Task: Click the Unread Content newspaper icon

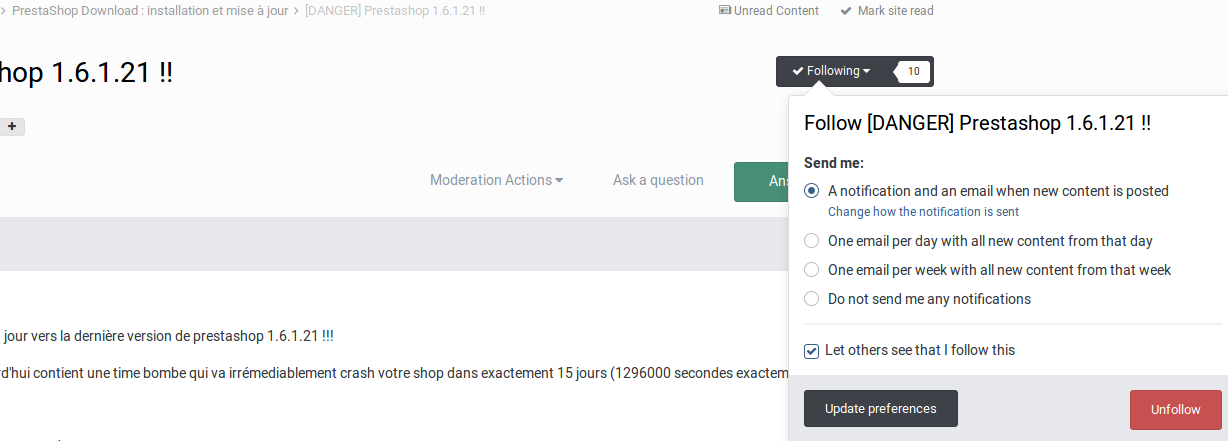Action: pos(724,11)
